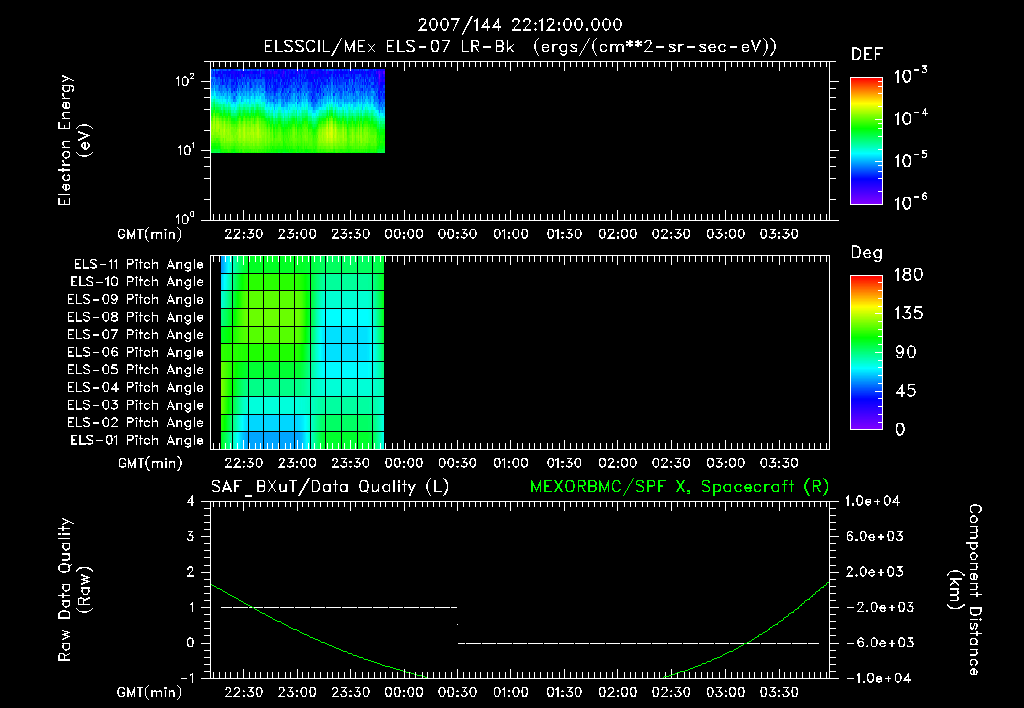Click the plot title timestamp 2007/144 22:12:00.000
The image size is (1024, 708).
click(520, 25)
